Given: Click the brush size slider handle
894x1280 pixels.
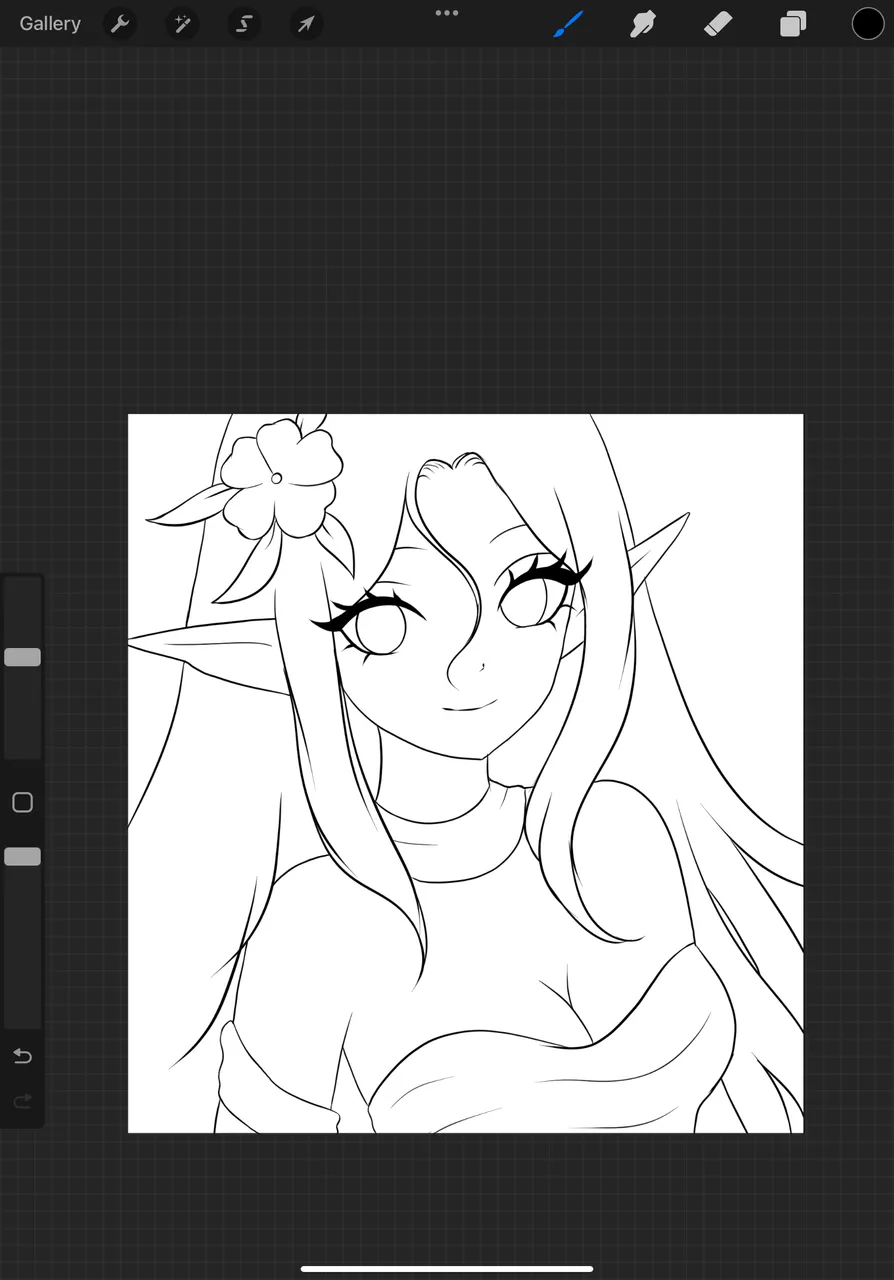Looking at the screenshot, I should 22,657.
